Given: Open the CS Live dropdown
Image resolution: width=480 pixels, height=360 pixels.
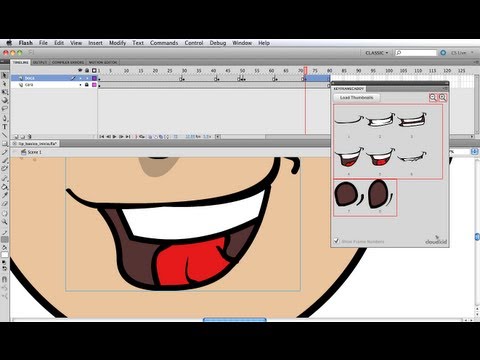Looking at the screenshot, I should point(463,53).
